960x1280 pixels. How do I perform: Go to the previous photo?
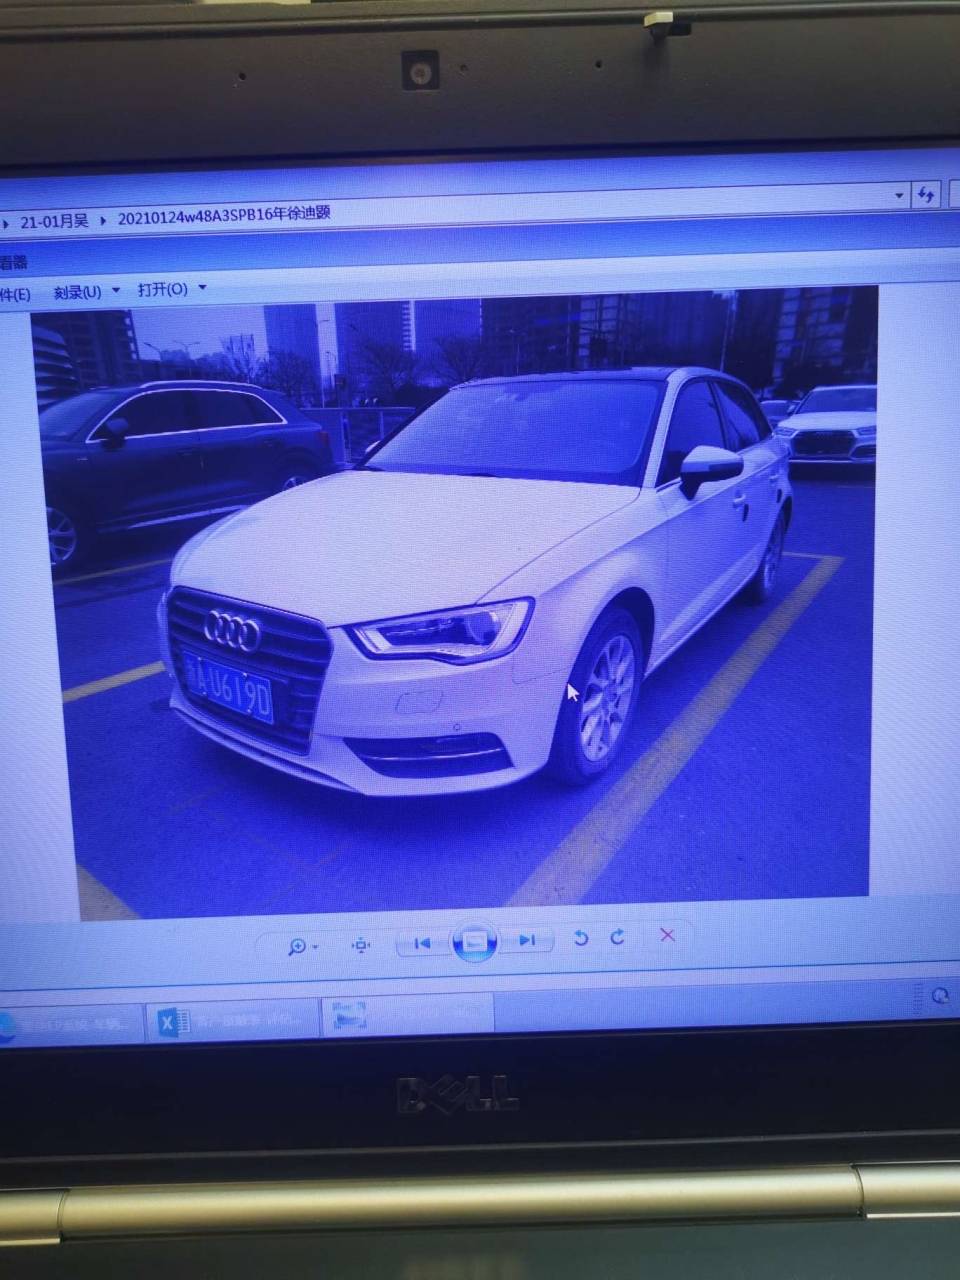[x=422, y=942]
